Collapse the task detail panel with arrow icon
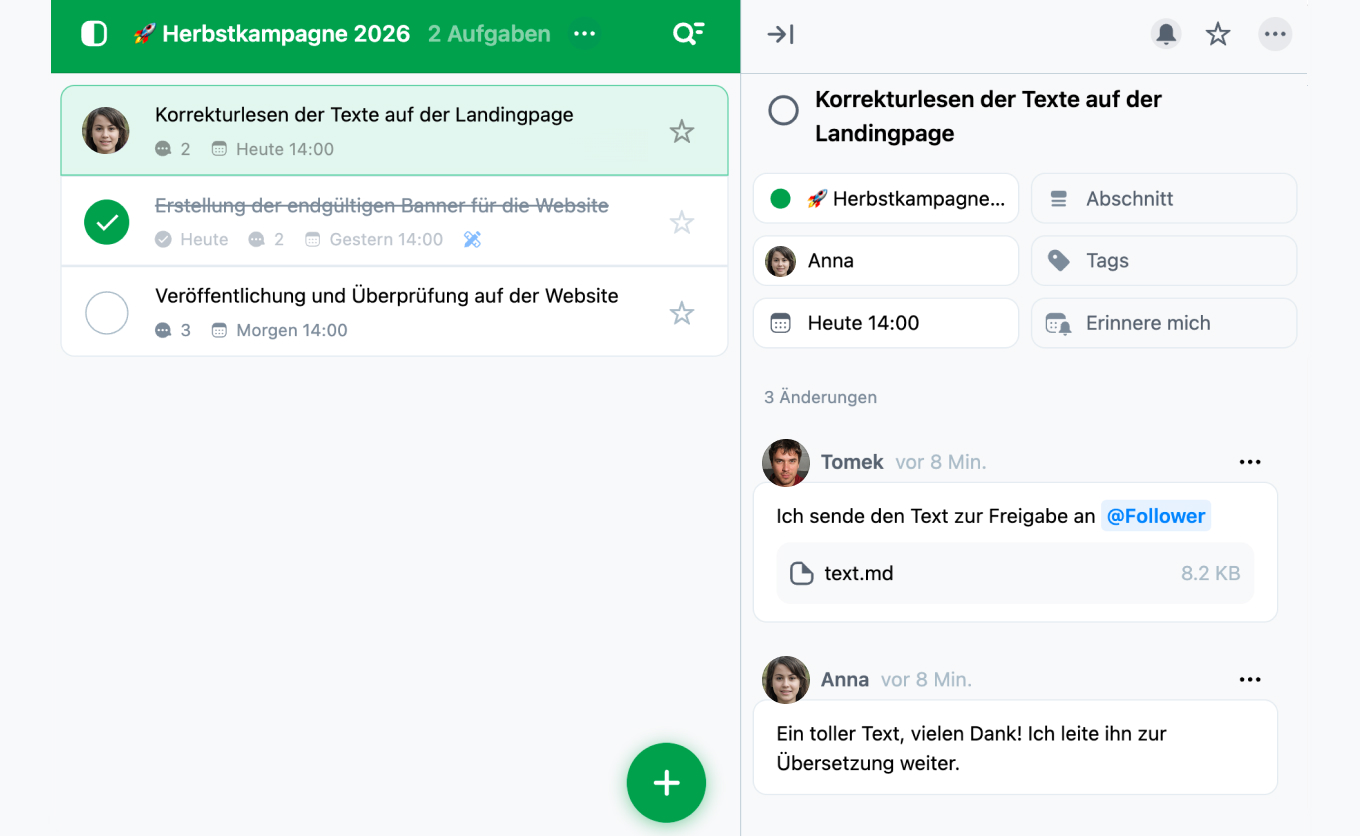 (780, 35)
